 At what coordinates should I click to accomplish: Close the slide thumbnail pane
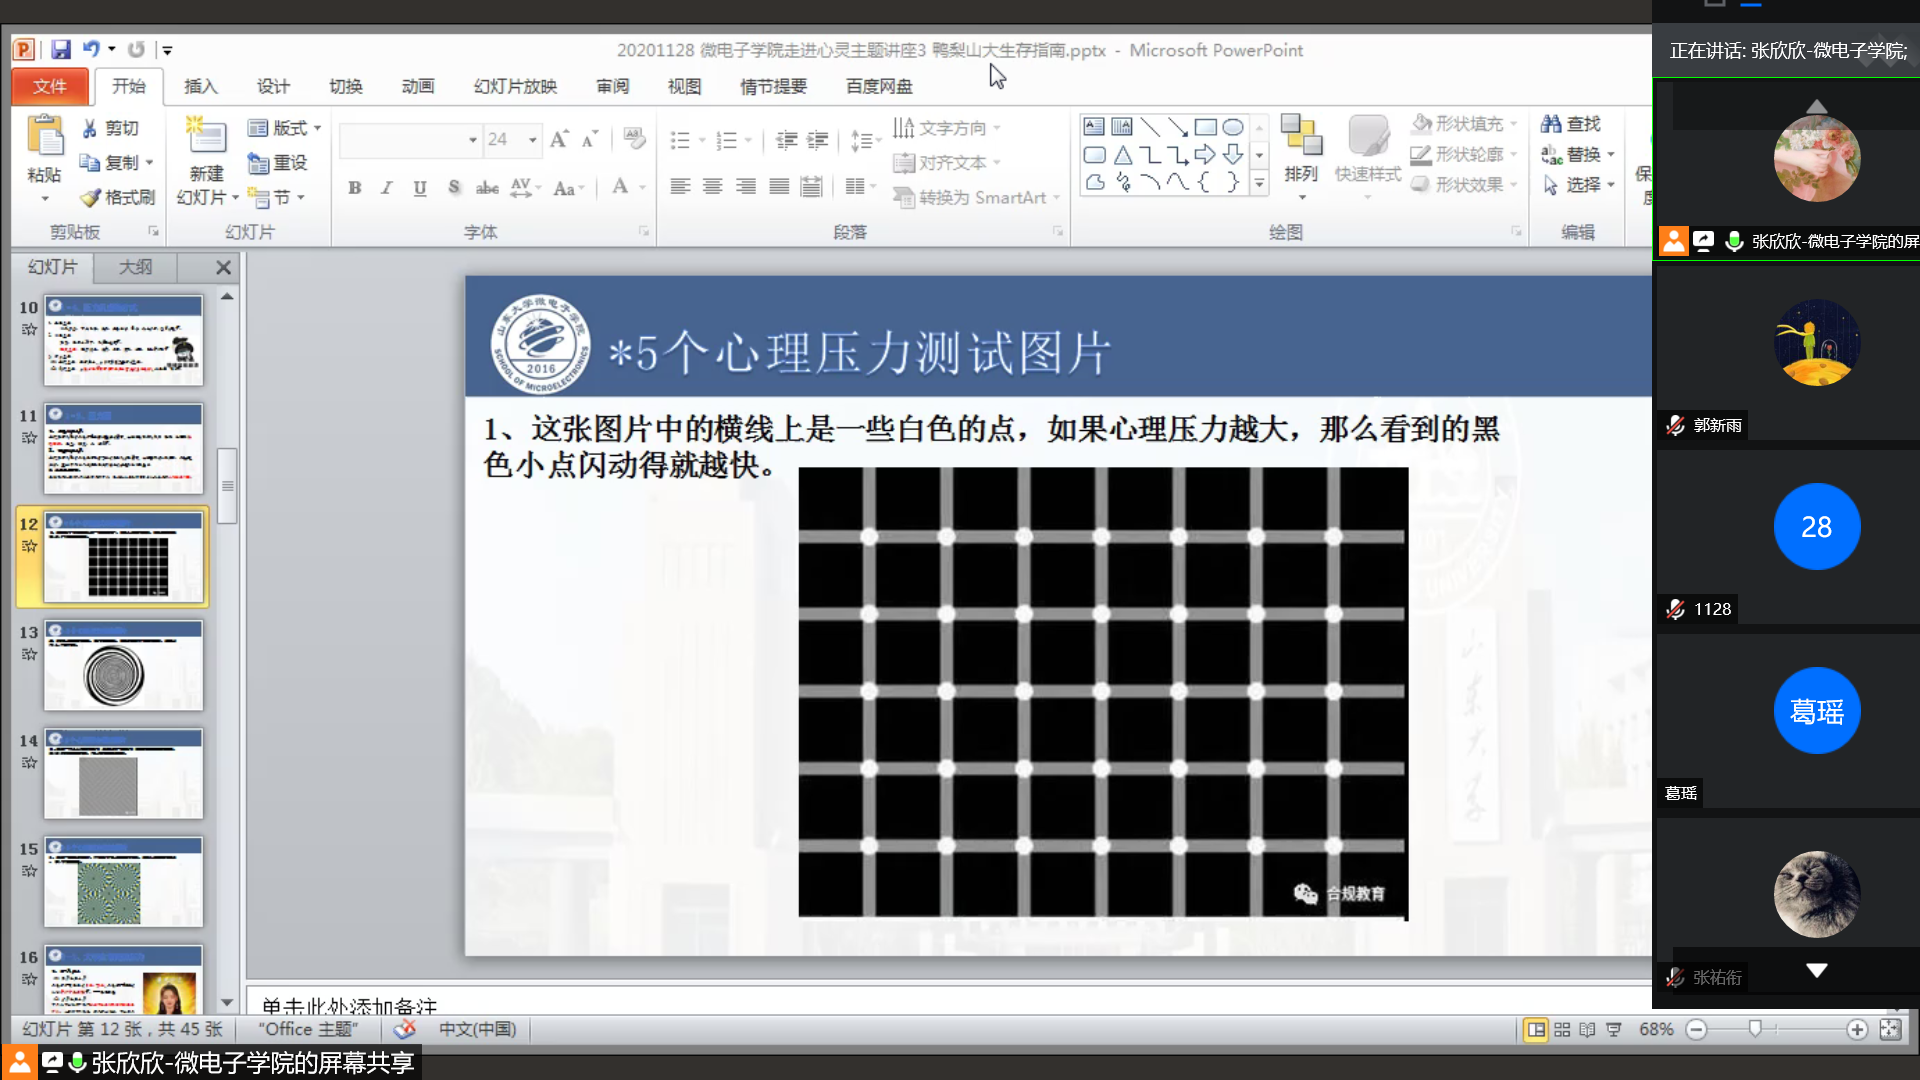coord(223,267)
